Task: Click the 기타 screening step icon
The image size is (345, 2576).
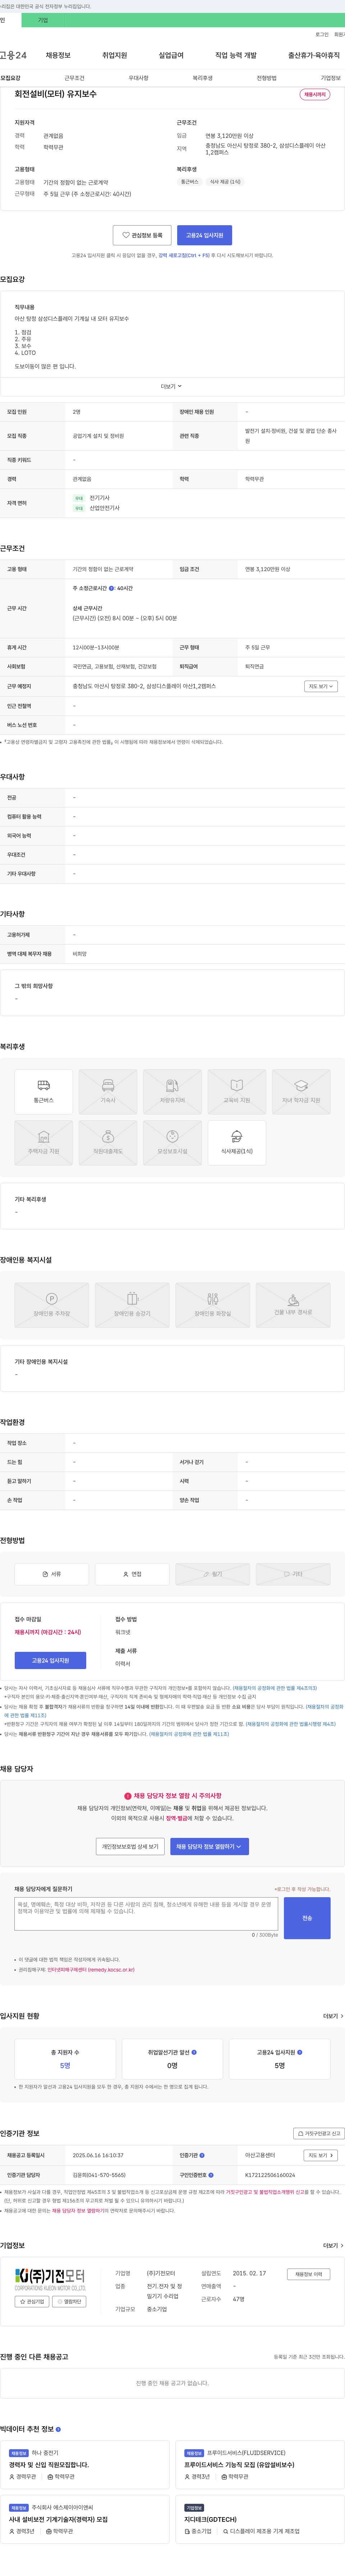Action: pyautogui.click(x=293, y=1574)
